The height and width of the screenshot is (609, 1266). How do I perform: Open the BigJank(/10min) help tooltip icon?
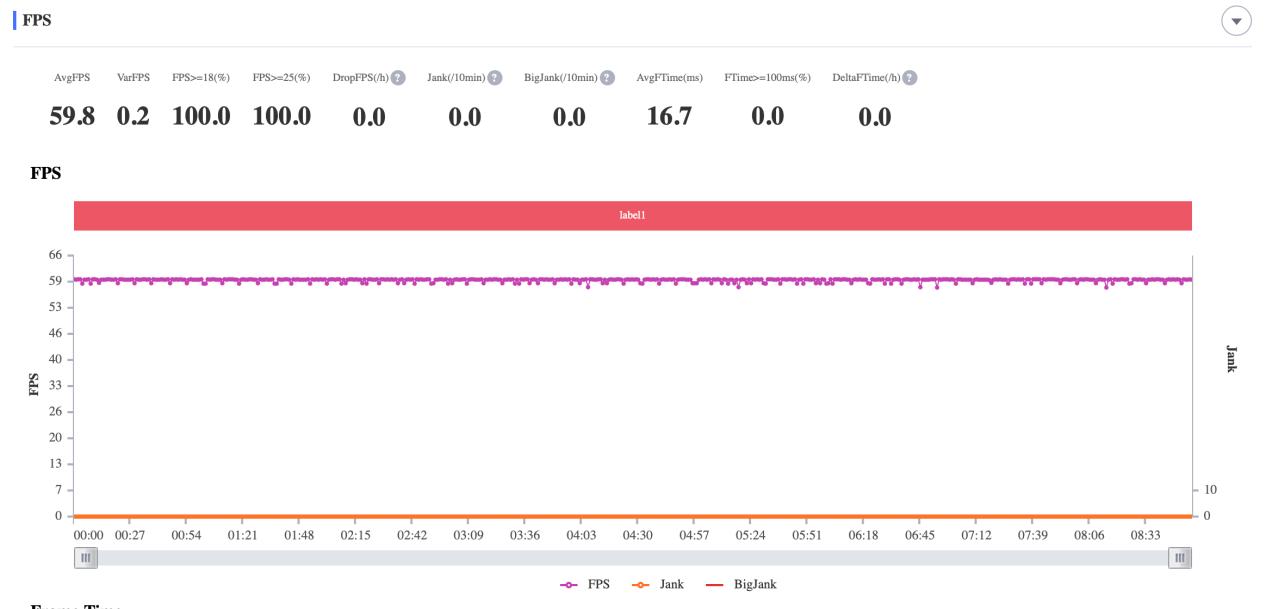[607, 78]
